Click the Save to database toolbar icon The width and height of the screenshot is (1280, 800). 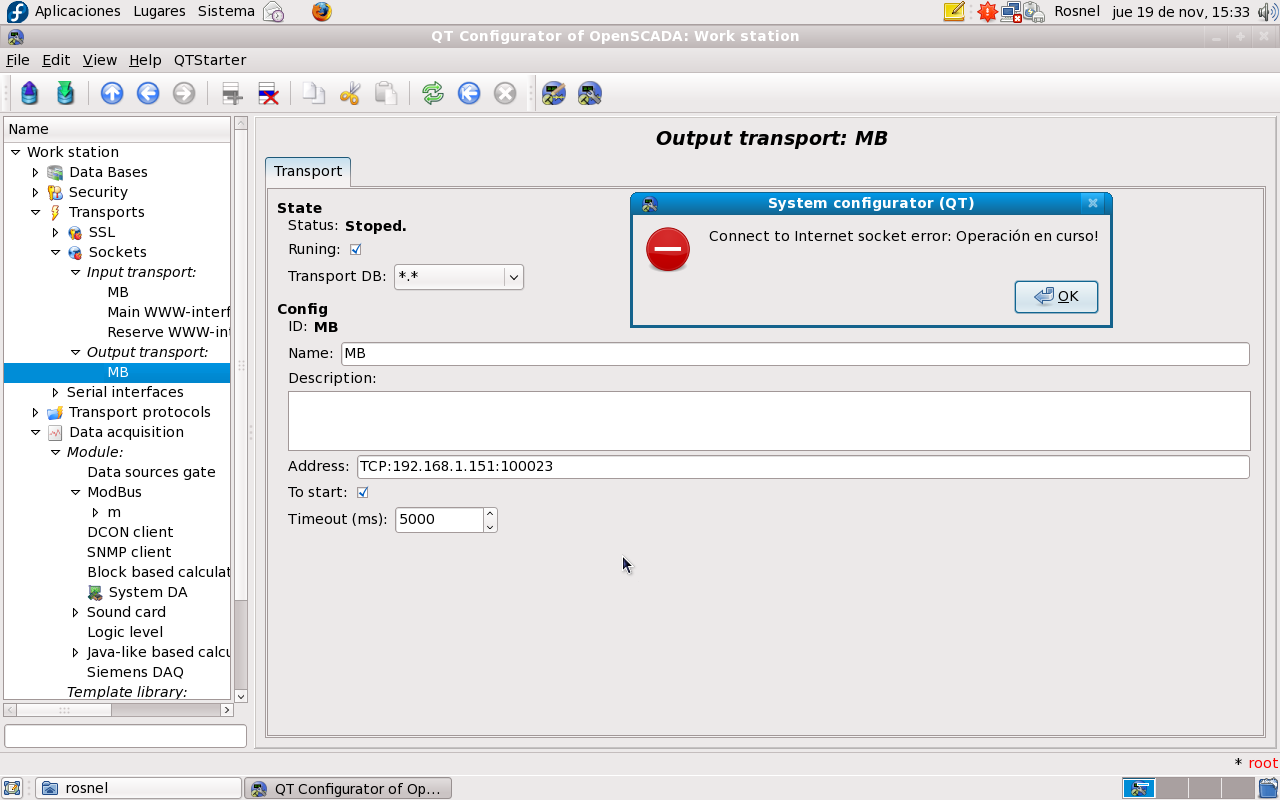coord(66,94)
